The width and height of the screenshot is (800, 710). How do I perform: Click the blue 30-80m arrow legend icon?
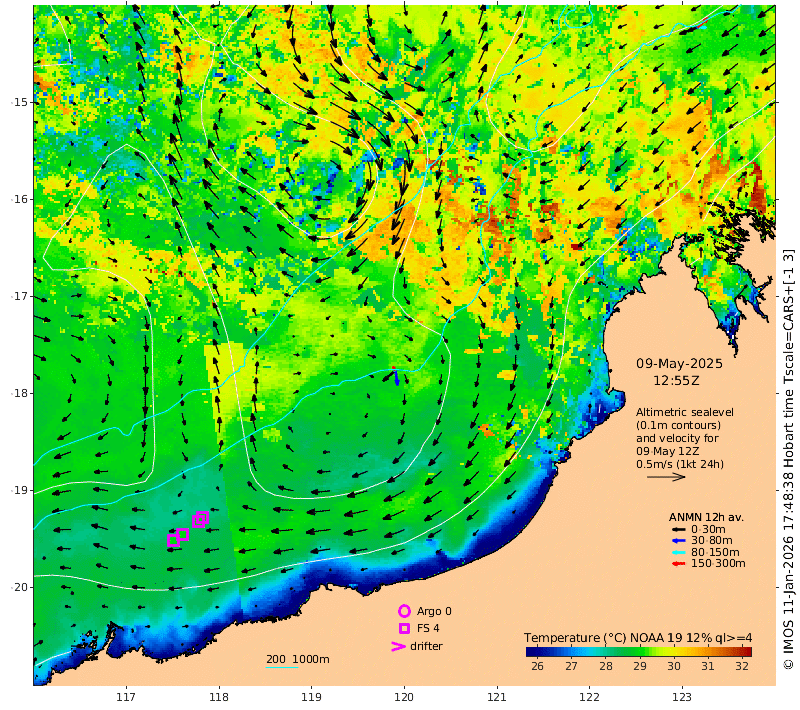pos(679,541)
